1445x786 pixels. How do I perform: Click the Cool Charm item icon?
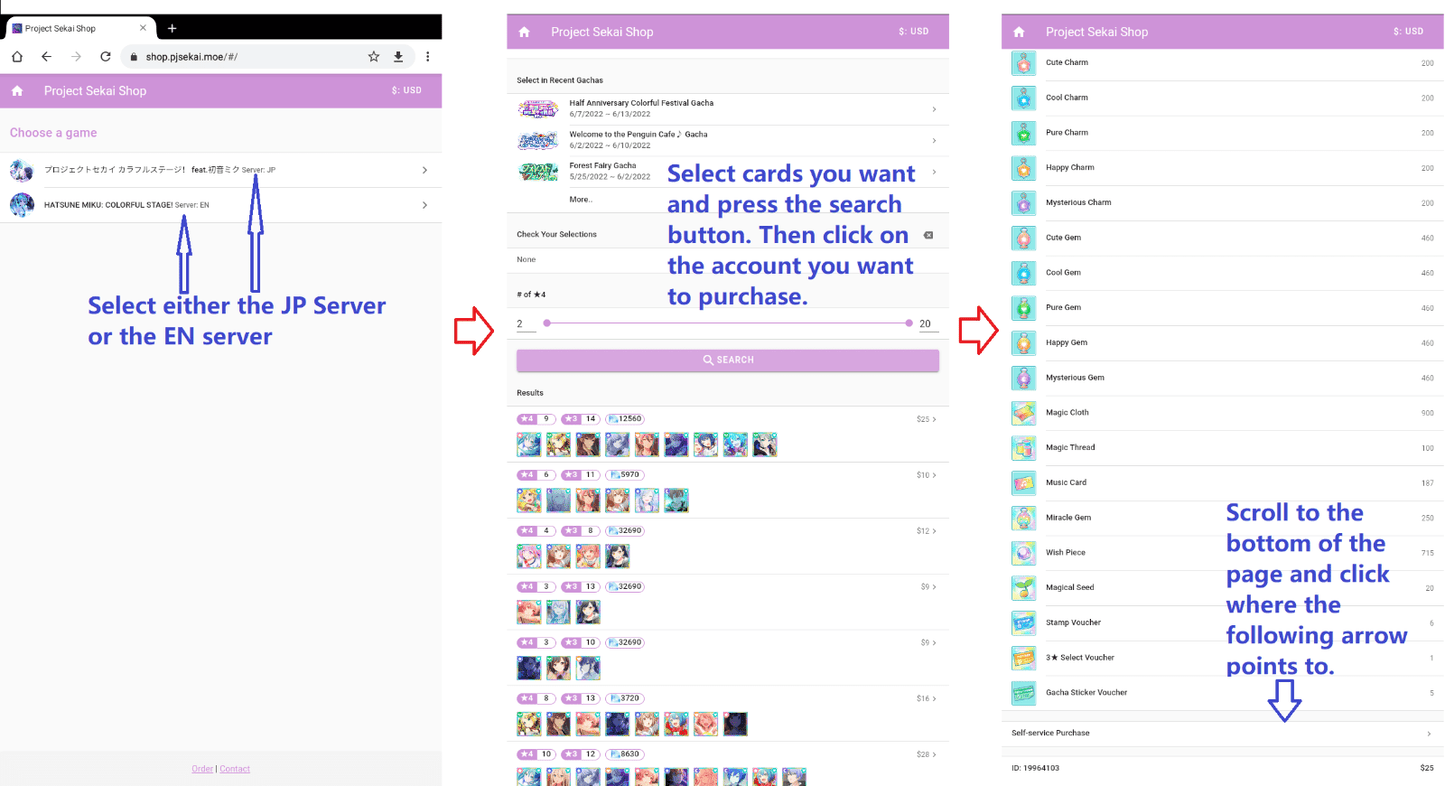coord(1024,98)
